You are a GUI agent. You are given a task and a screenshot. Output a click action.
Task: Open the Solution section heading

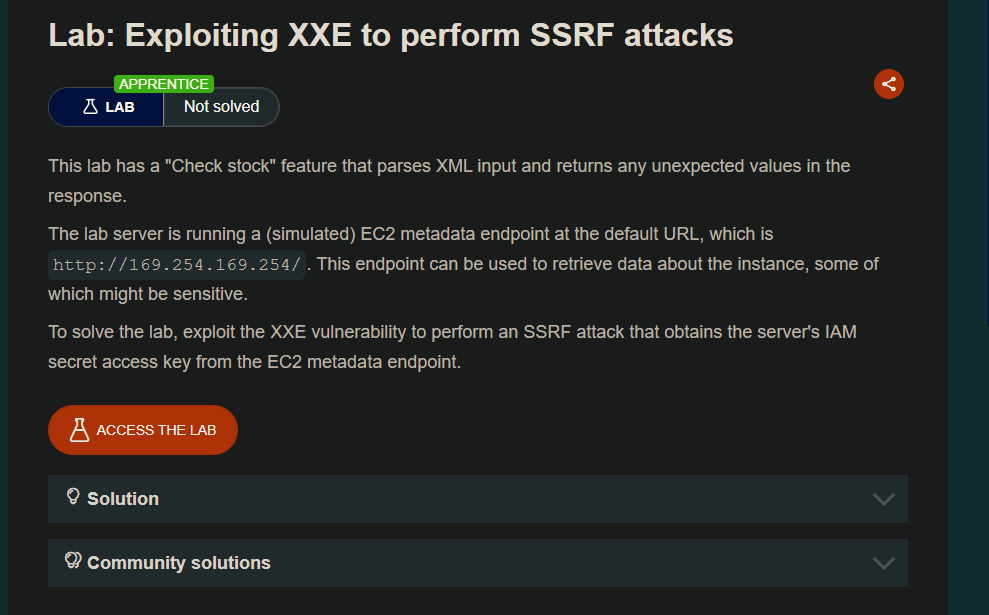click(x=123, y=499)
